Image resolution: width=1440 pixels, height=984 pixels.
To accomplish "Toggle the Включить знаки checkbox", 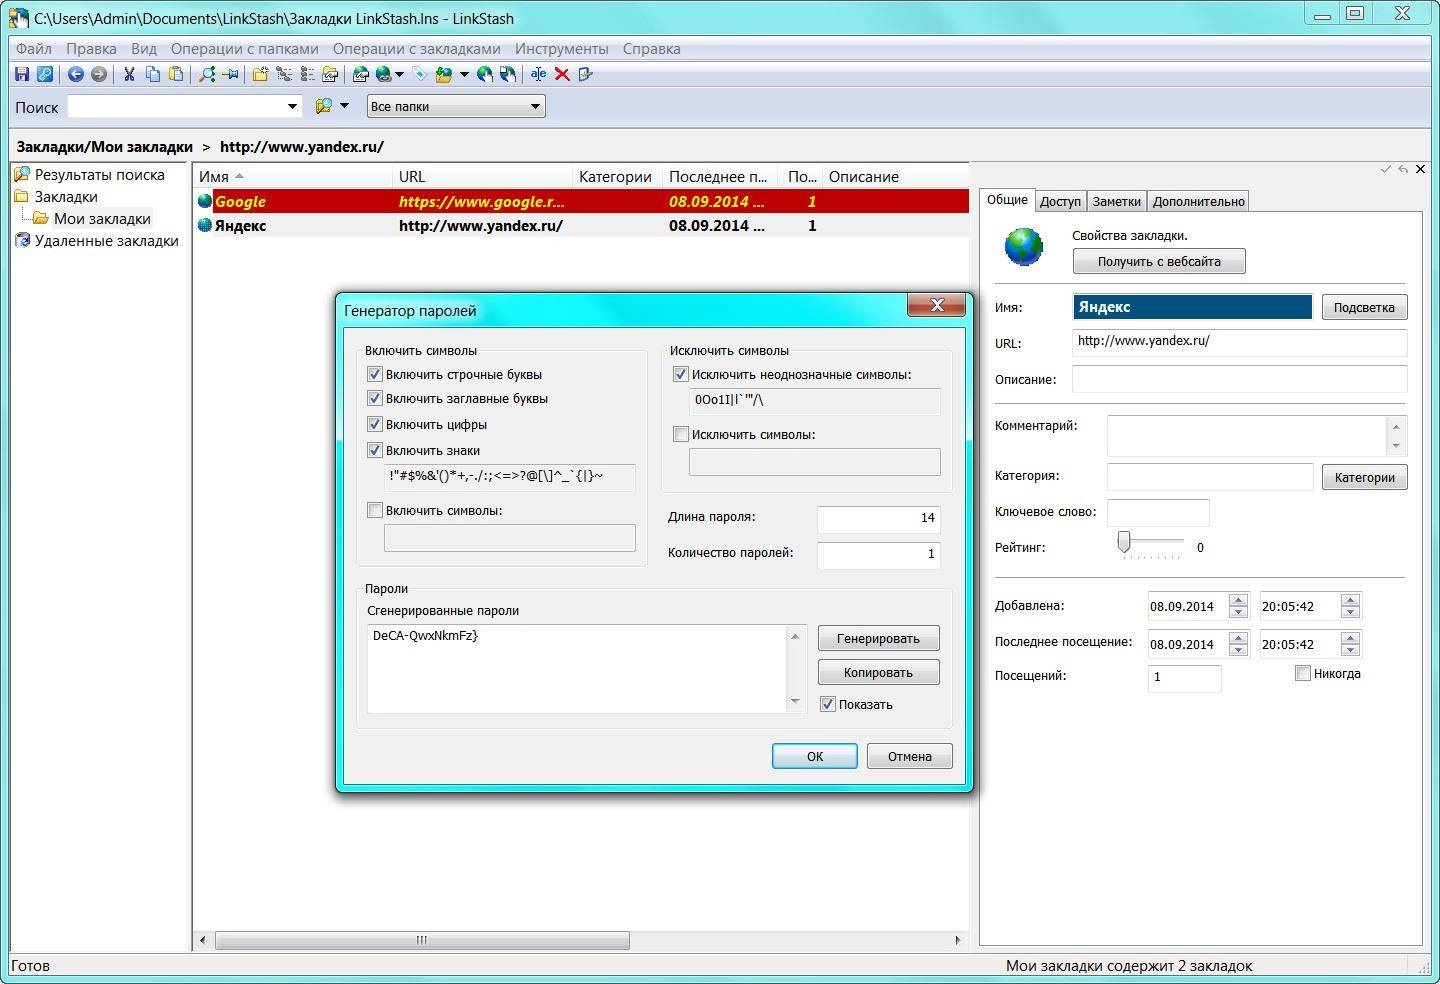I will tap(375, 450).
